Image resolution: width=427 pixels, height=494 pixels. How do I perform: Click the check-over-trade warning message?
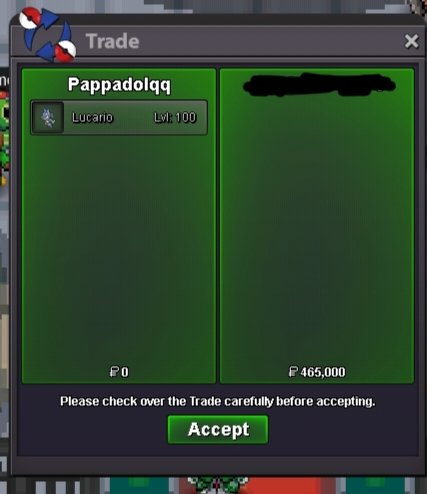tap(218, 401)
